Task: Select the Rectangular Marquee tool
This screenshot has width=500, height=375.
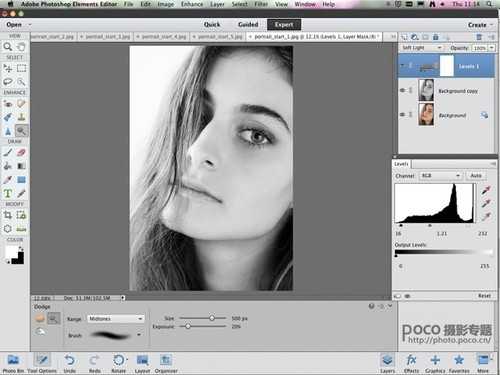Action: (x=21, y=68)
